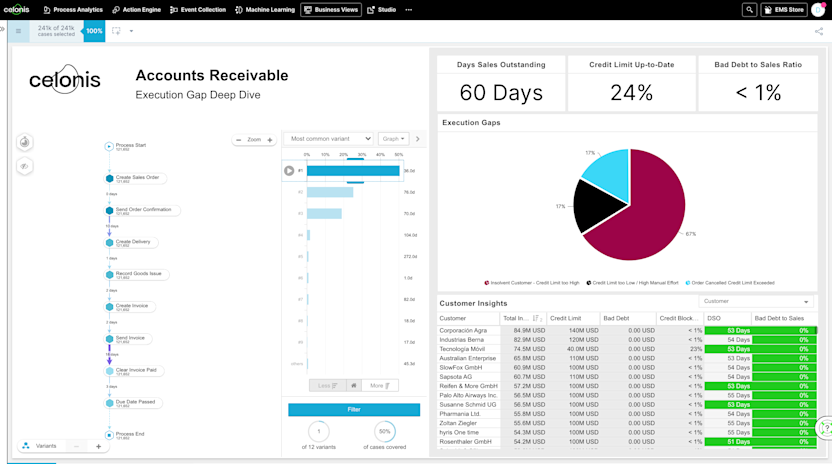Select the Create Sales Order activity
832x464 pixels.
click(x=136, y=178)
